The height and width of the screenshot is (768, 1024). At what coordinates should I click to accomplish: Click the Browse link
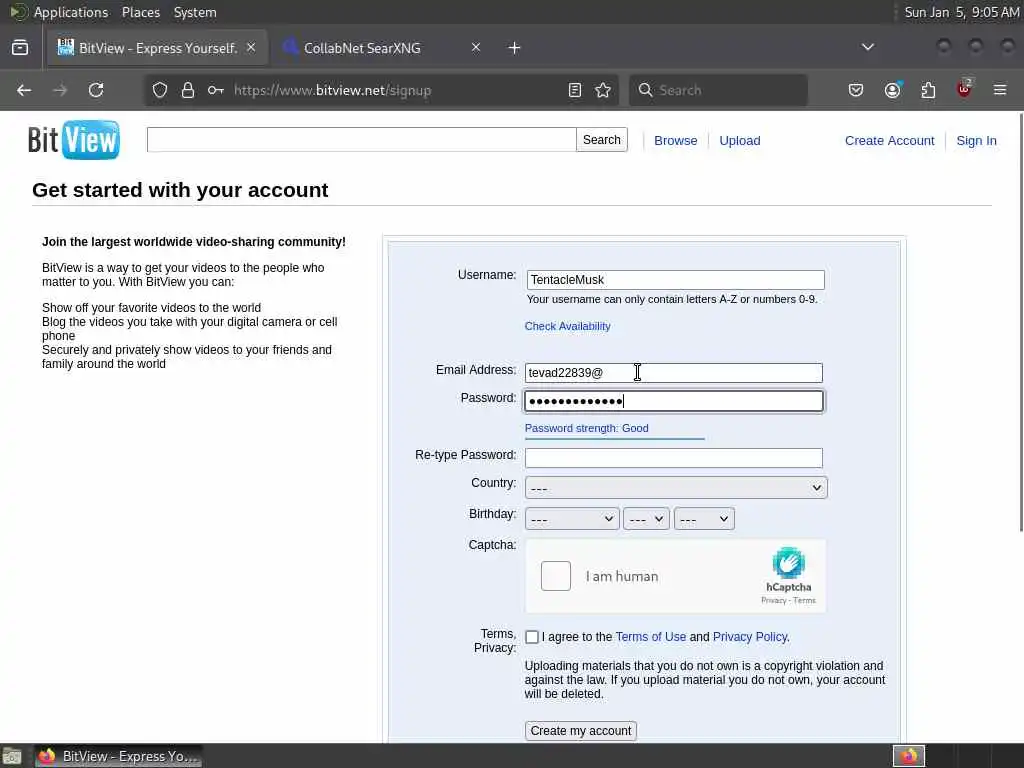(675, 140)
